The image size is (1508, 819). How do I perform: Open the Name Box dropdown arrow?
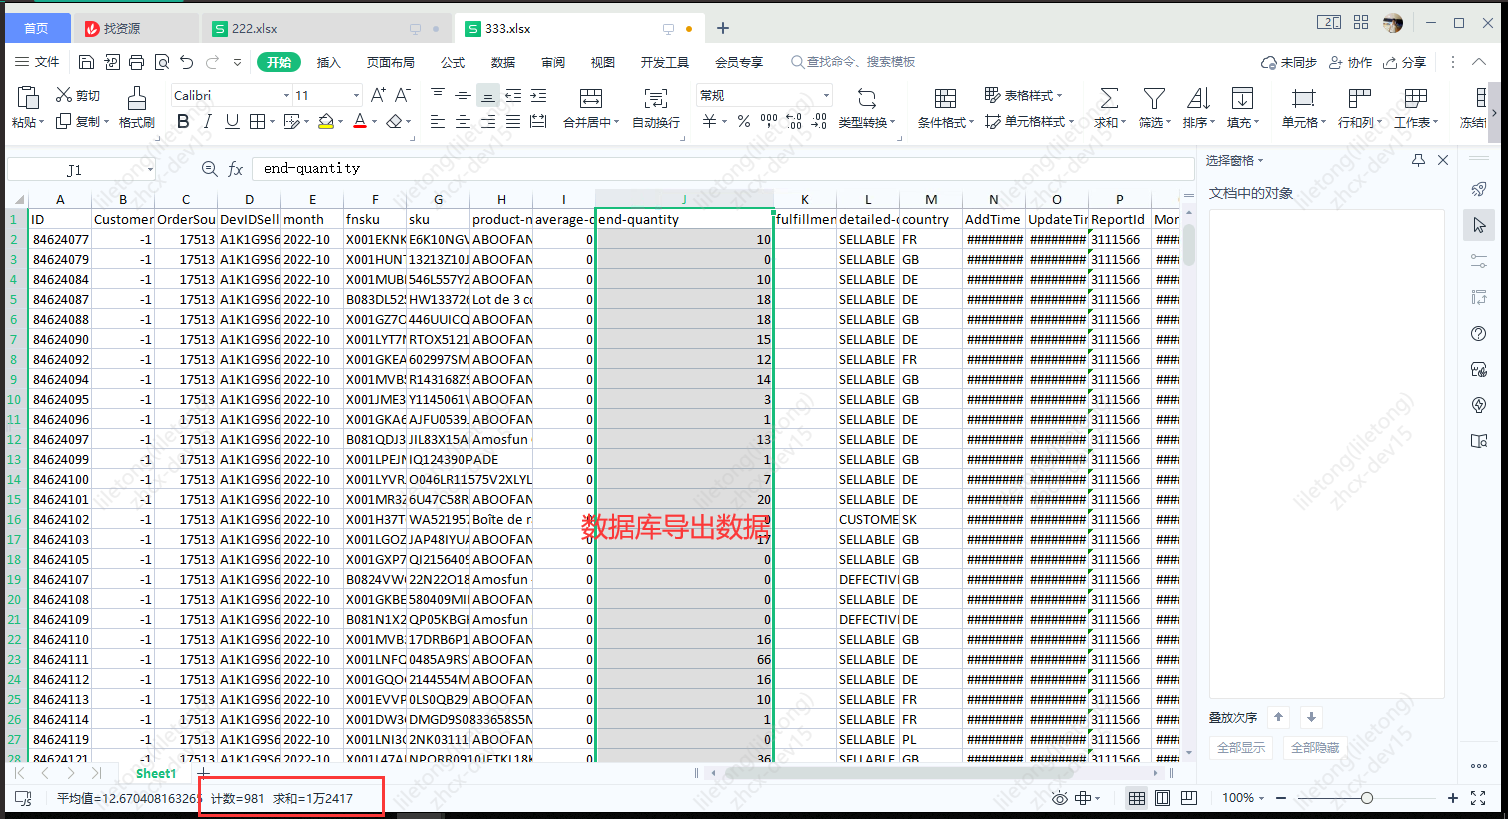[x=150, y=170]
